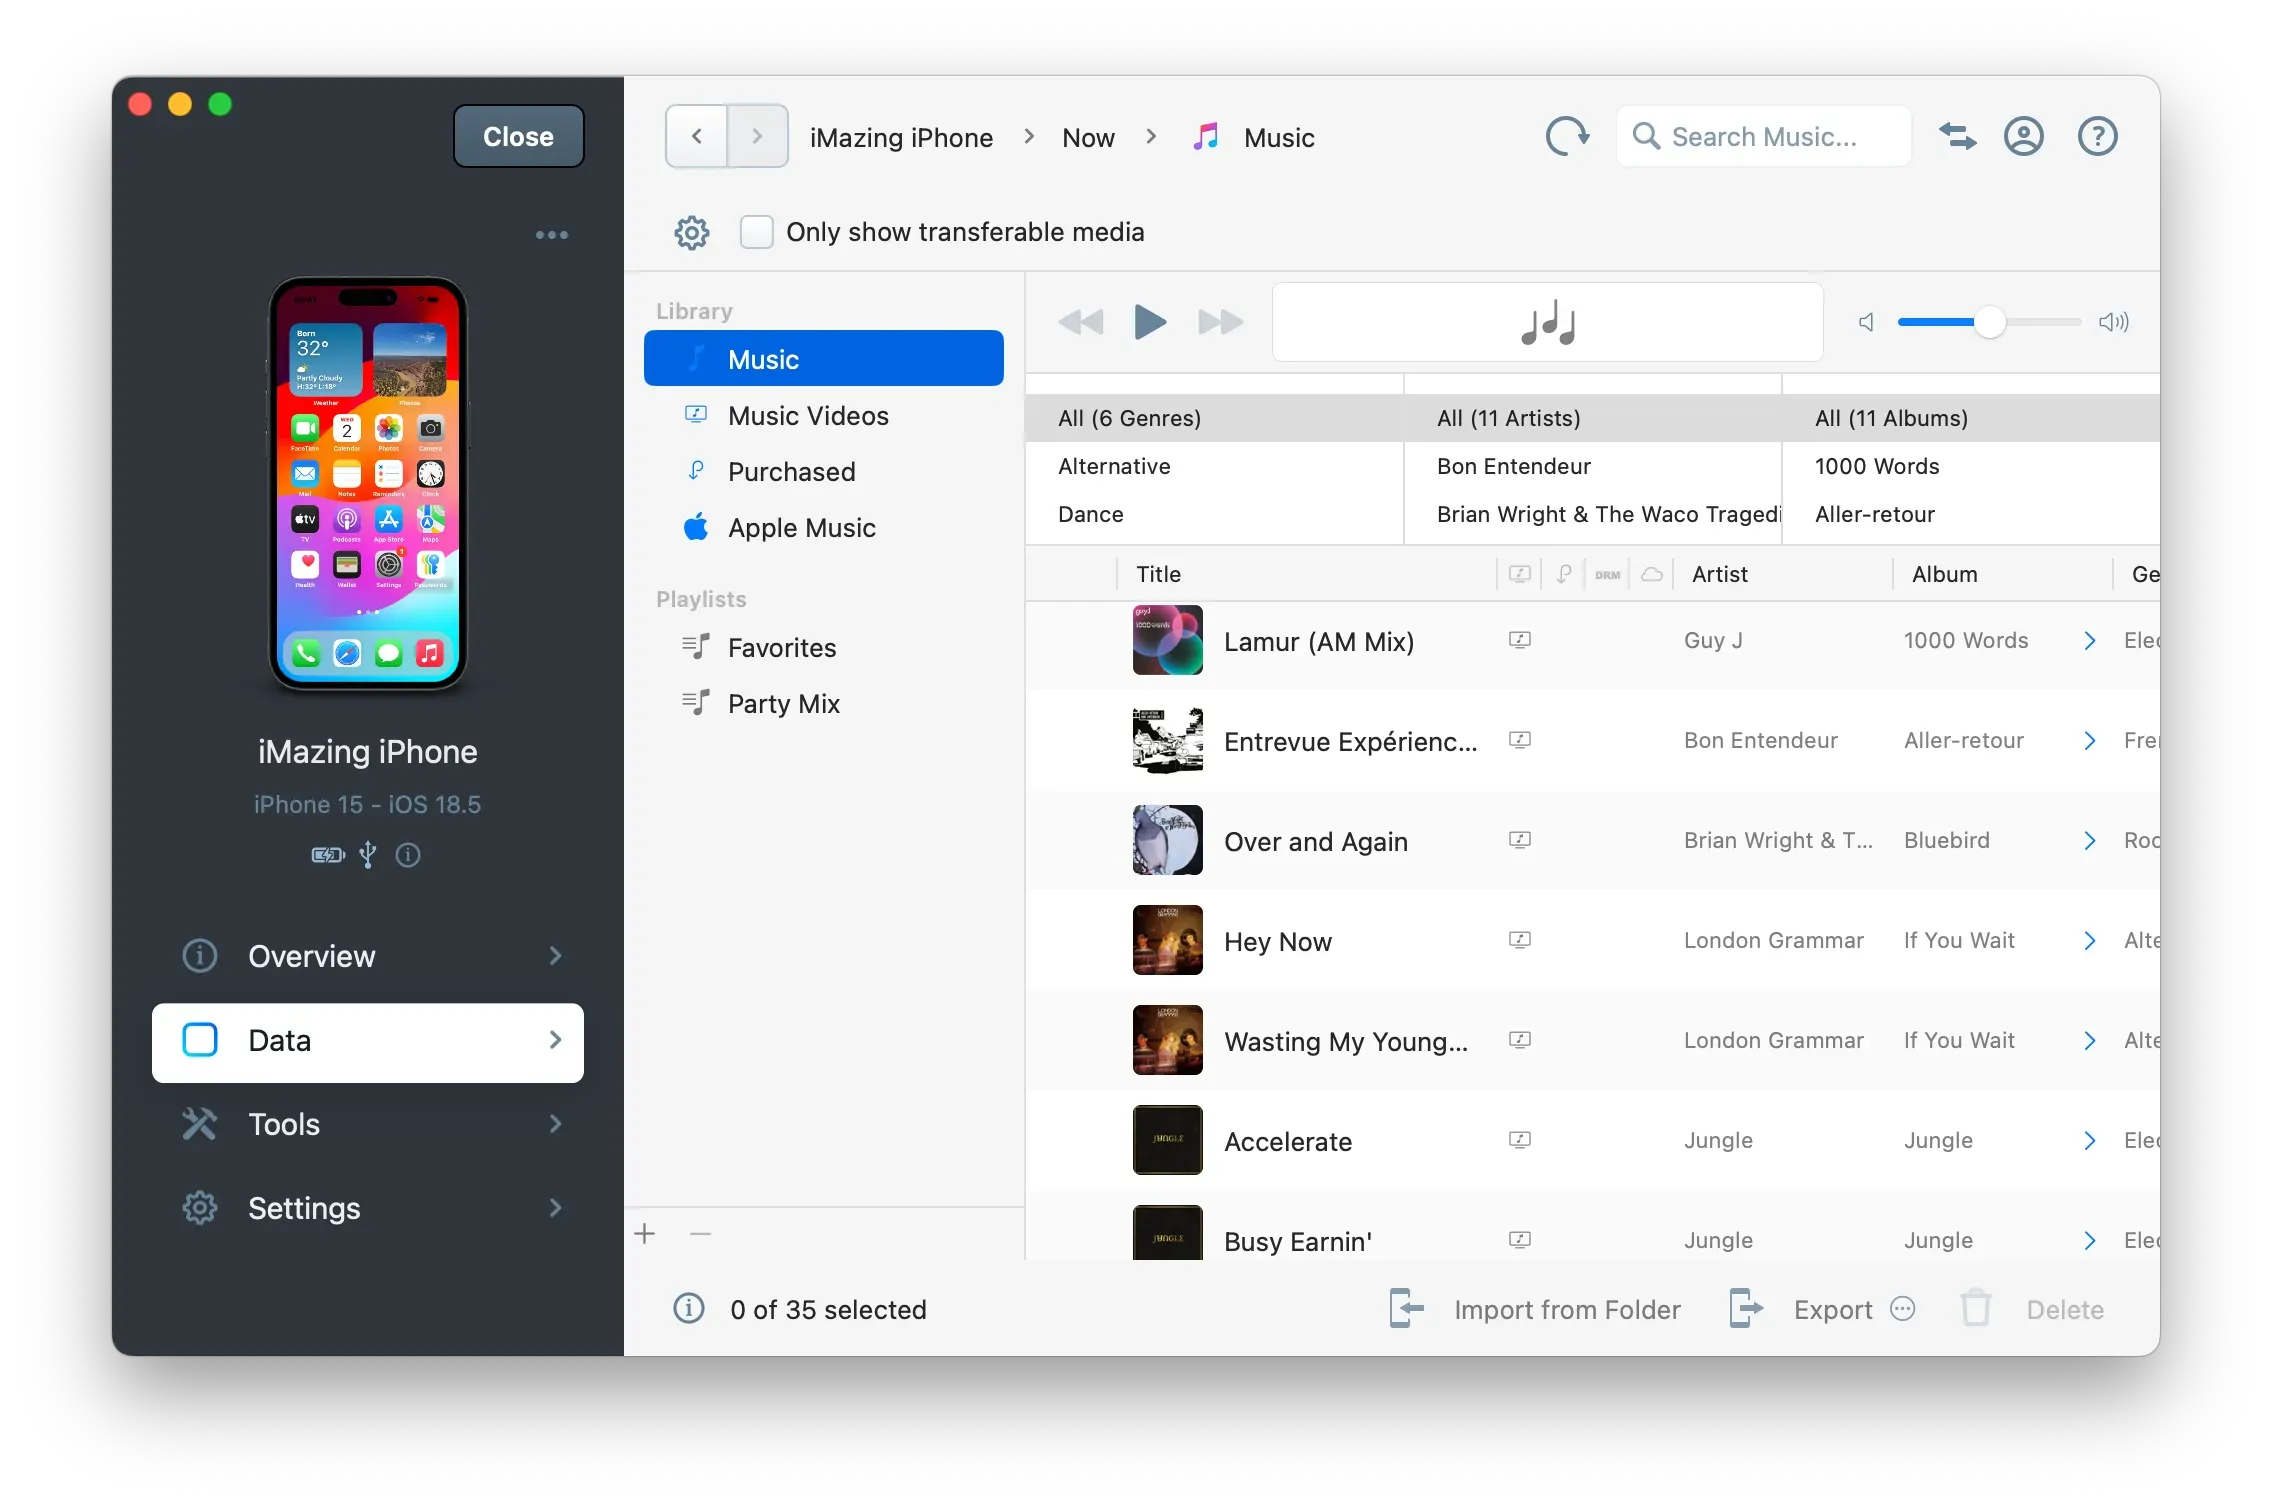Expand details for the song Accelerate
Viewport: 2272px width, 1504px height.
2088,1140
